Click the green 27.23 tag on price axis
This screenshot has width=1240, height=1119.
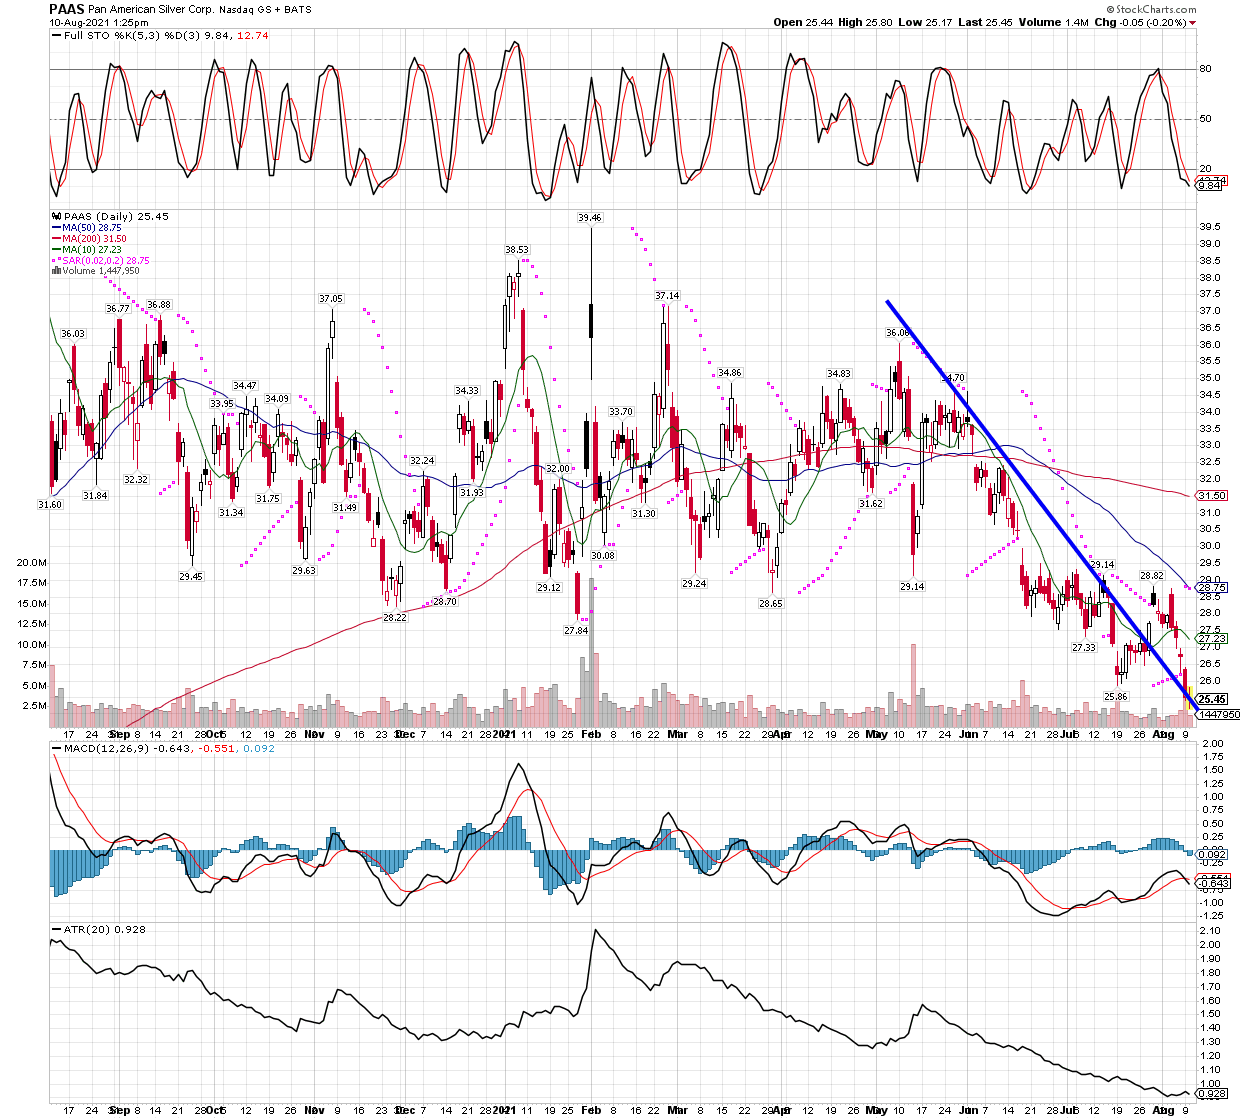coord(1212,639)
